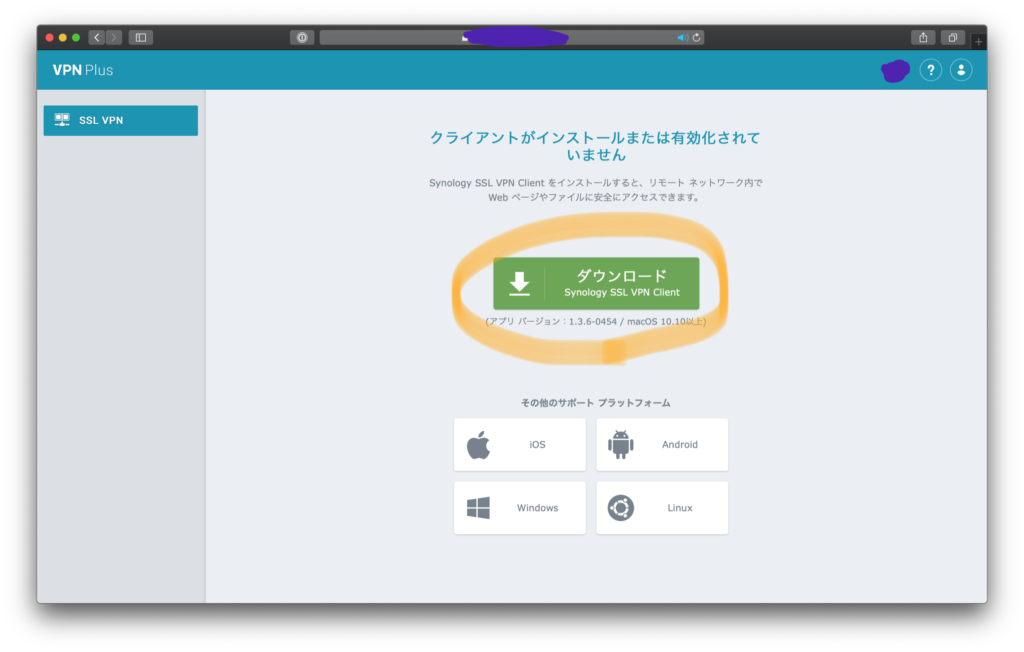Choose the Windows platform tile
This screenshot has height=652, width=1024.
pyautogui.click(x=520, y=508)
